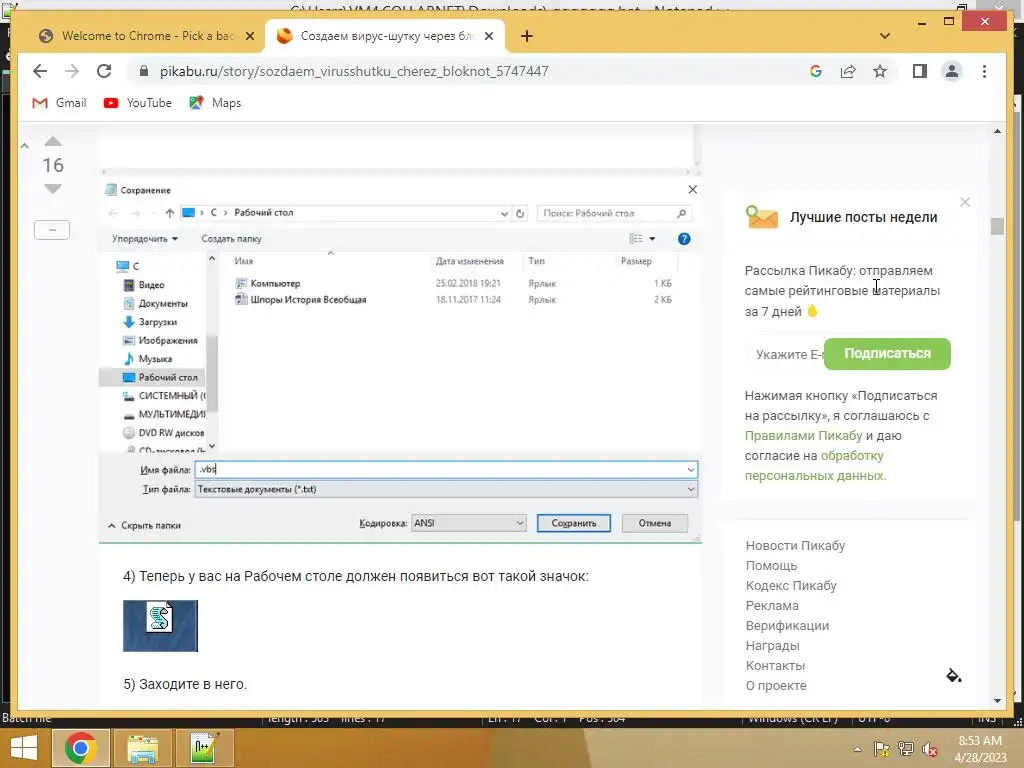Open File Explorer from the taskbar

[x=142, y=748]
